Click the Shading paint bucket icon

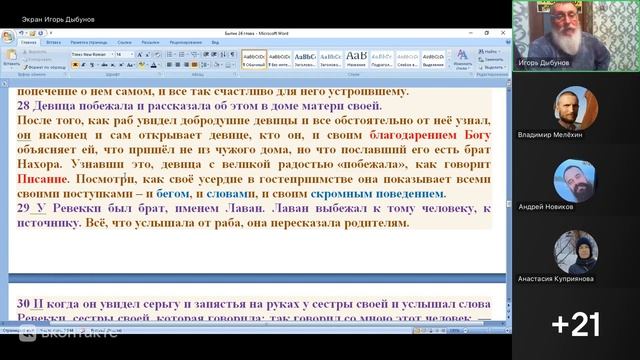216,65
